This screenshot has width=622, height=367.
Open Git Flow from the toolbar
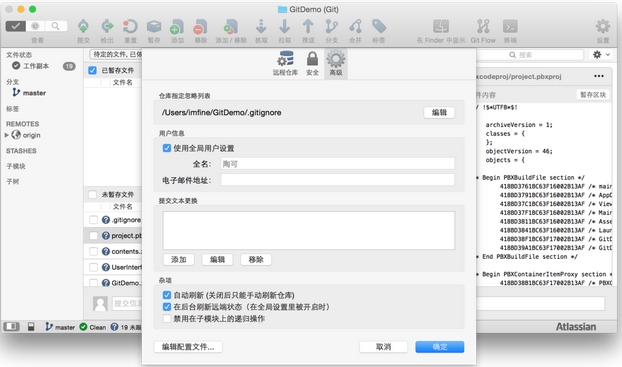[483, 27]
